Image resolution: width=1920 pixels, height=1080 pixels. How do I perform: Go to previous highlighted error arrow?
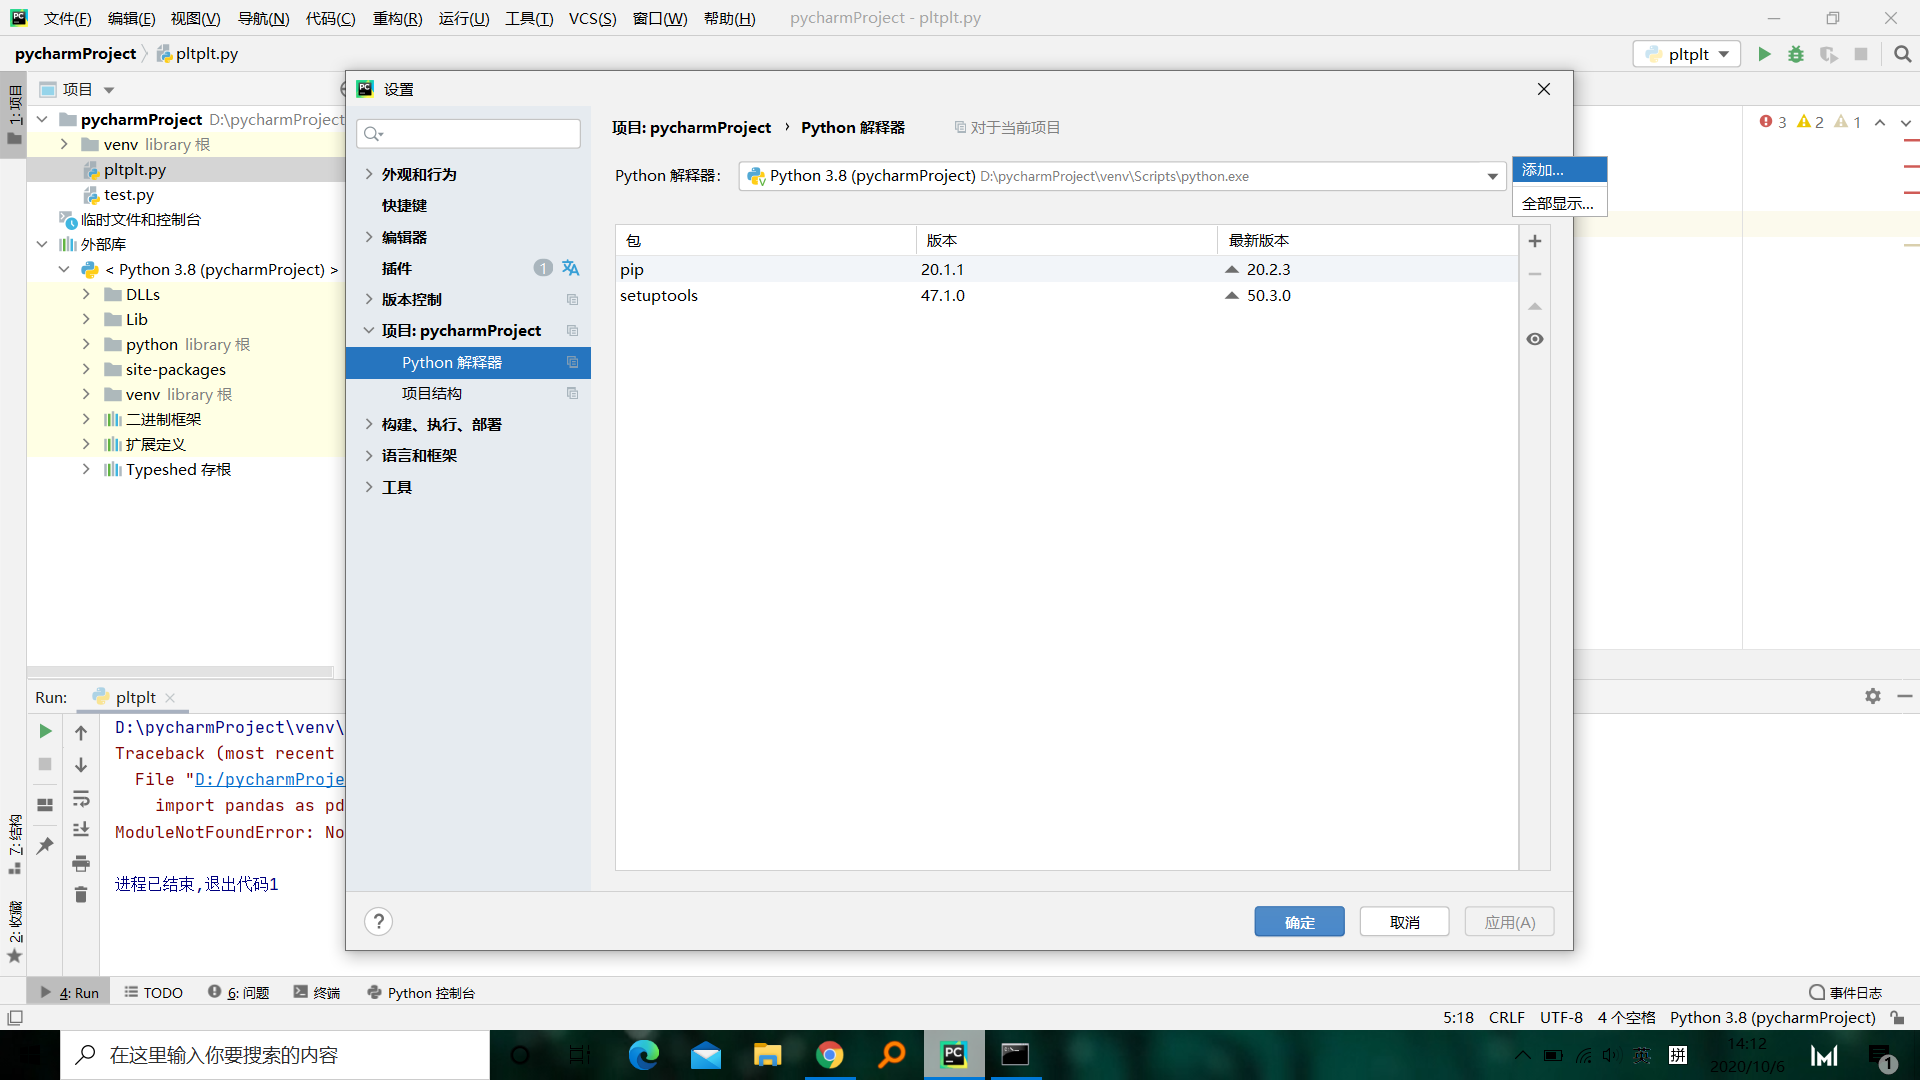click(x=1880, y=122)
